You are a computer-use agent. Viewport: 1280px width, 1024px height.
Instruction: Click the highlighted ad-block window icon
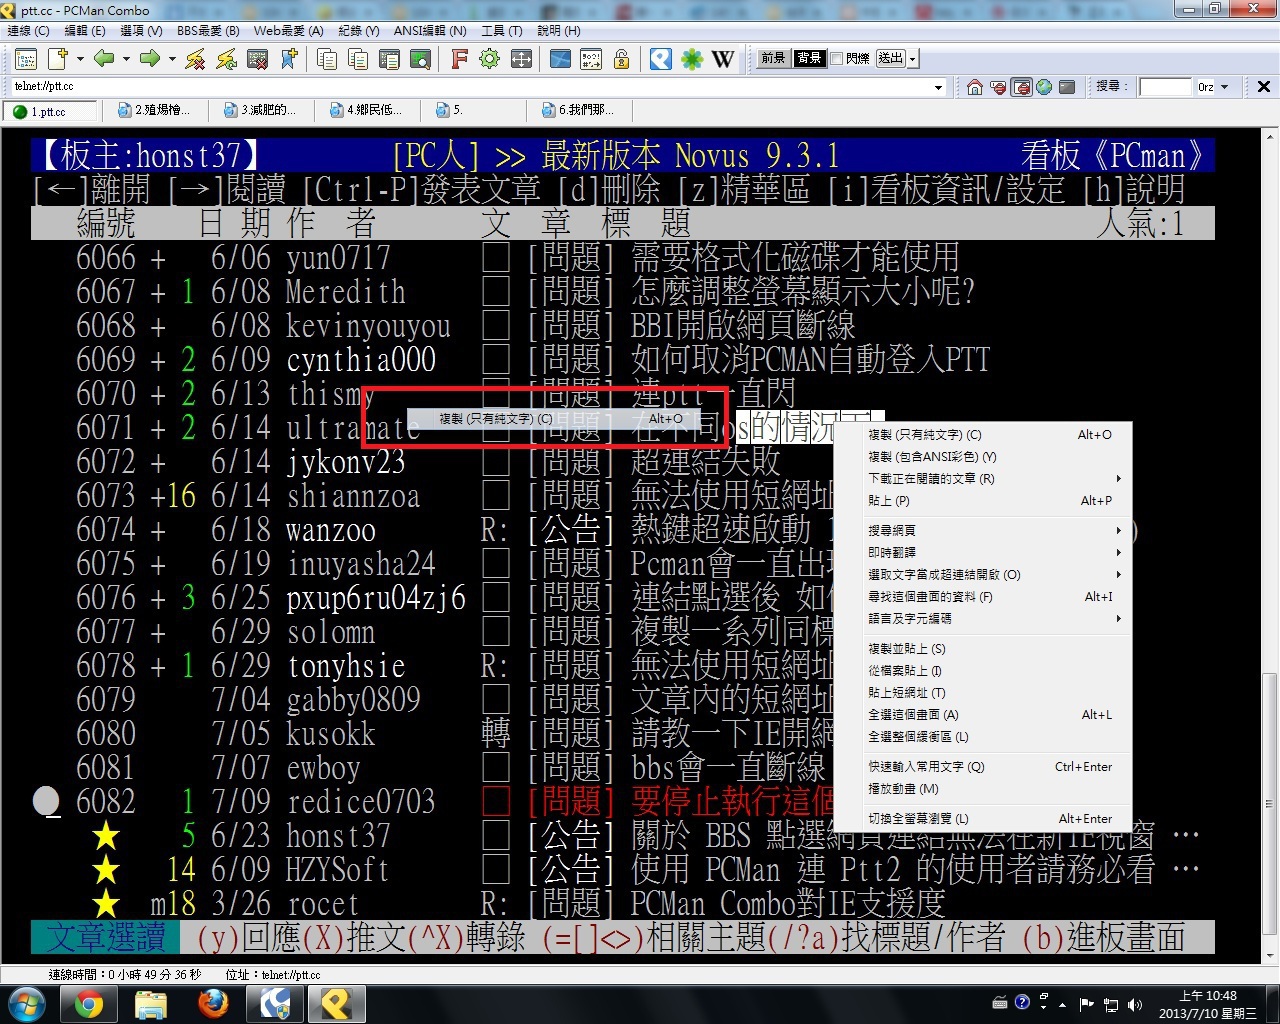point(1021,87)
